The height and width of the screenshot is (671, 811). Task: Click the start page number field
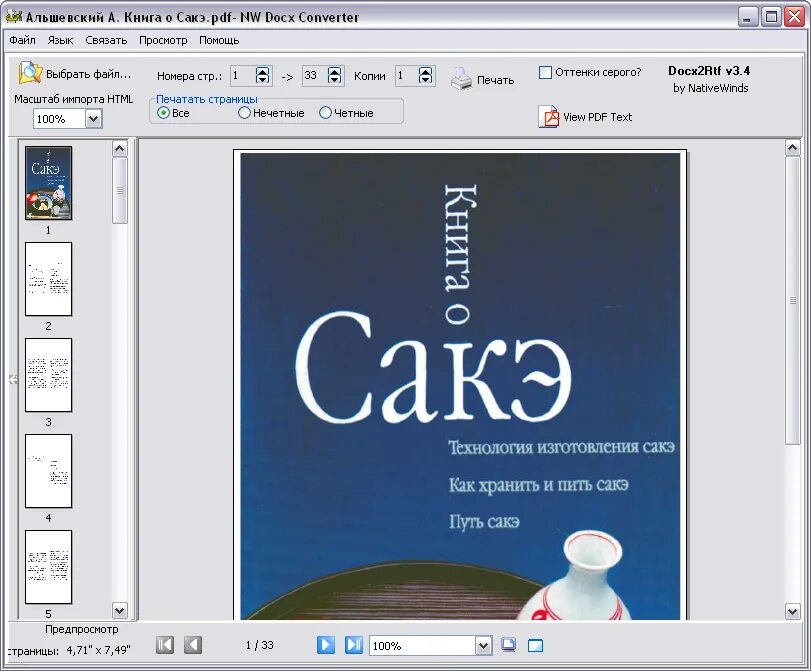(243, 76)
